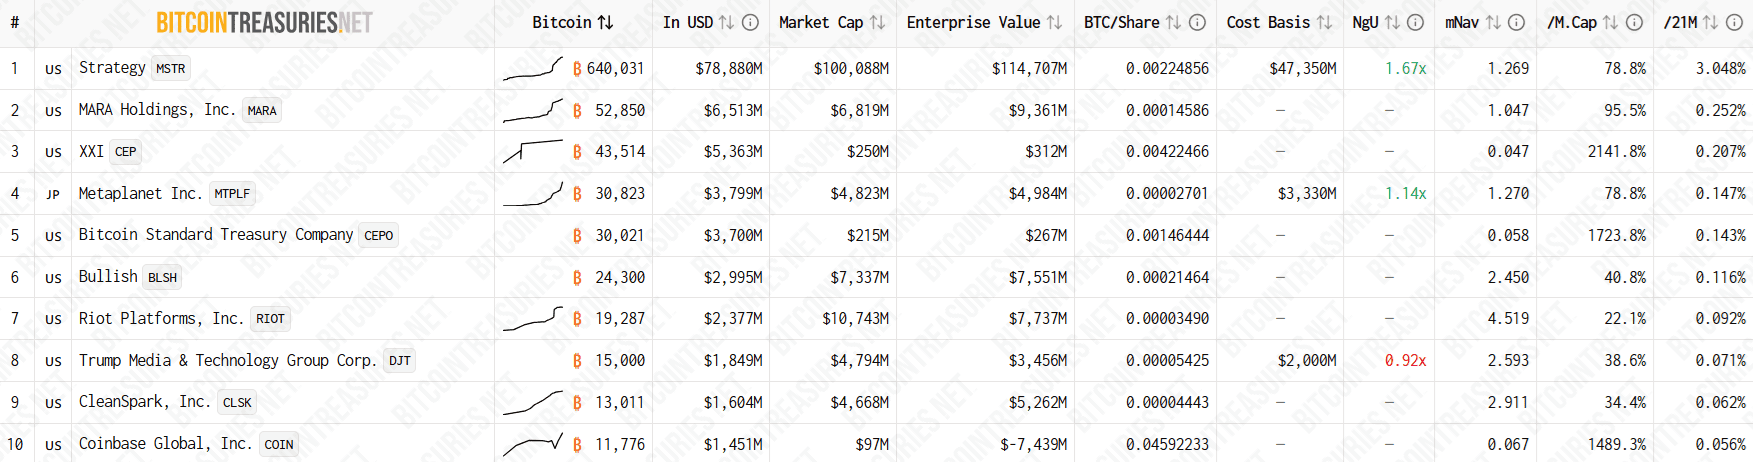
Task: Sort by Bitcoin column arrows
Action: point(605,22)
